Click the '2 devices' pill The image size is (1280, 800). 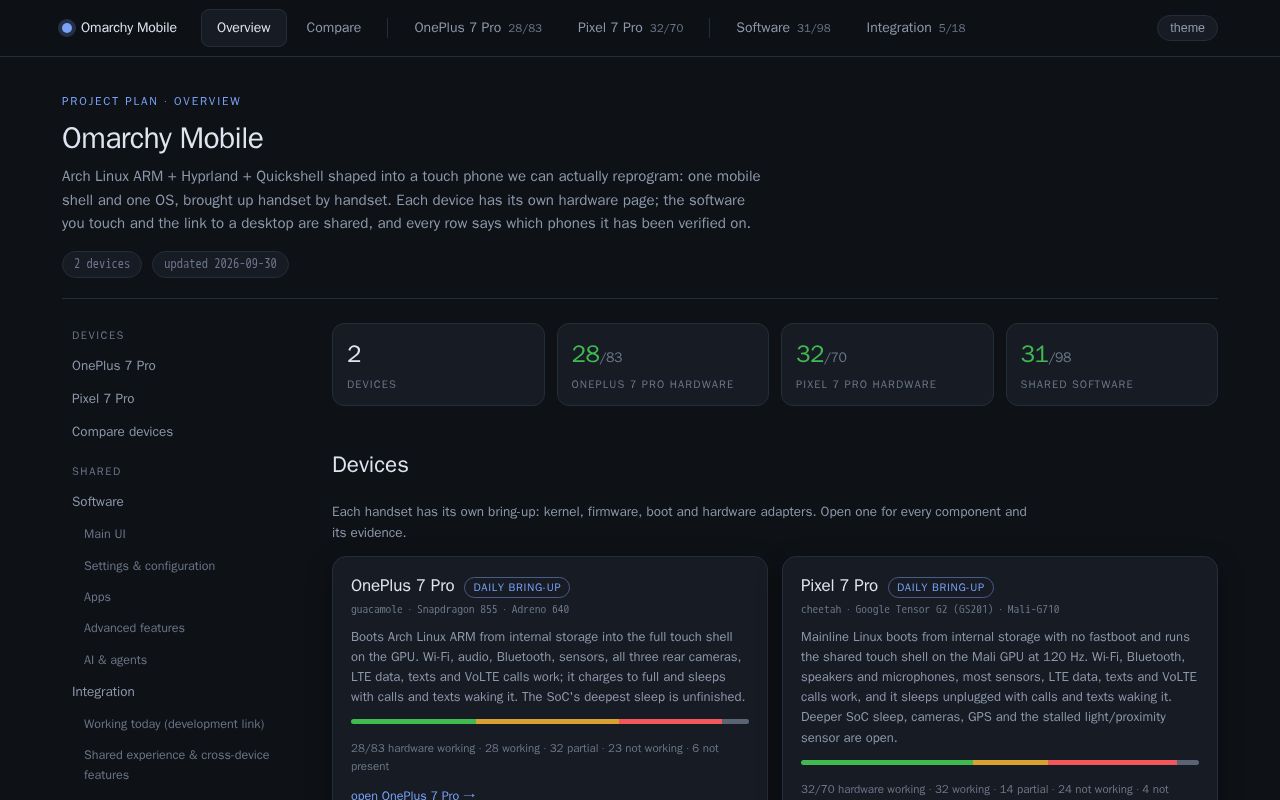tap(102, 264)
